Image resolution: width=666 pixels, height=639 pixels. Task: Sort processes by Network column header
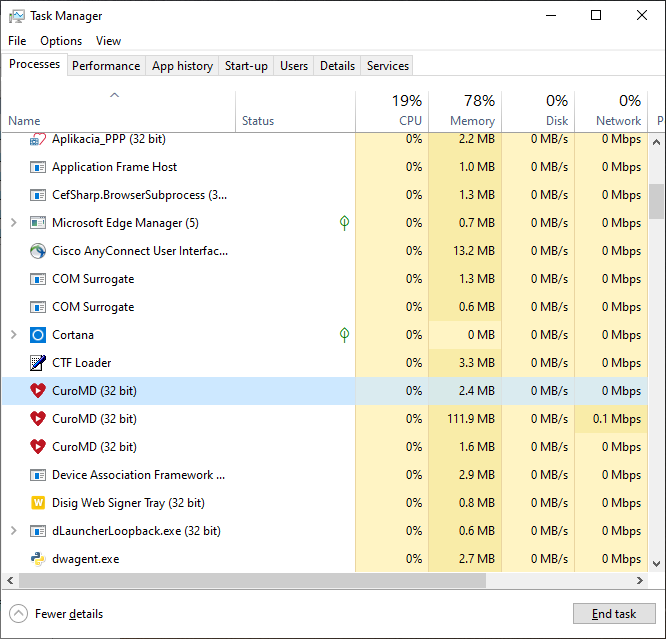(x=611, y=110)
